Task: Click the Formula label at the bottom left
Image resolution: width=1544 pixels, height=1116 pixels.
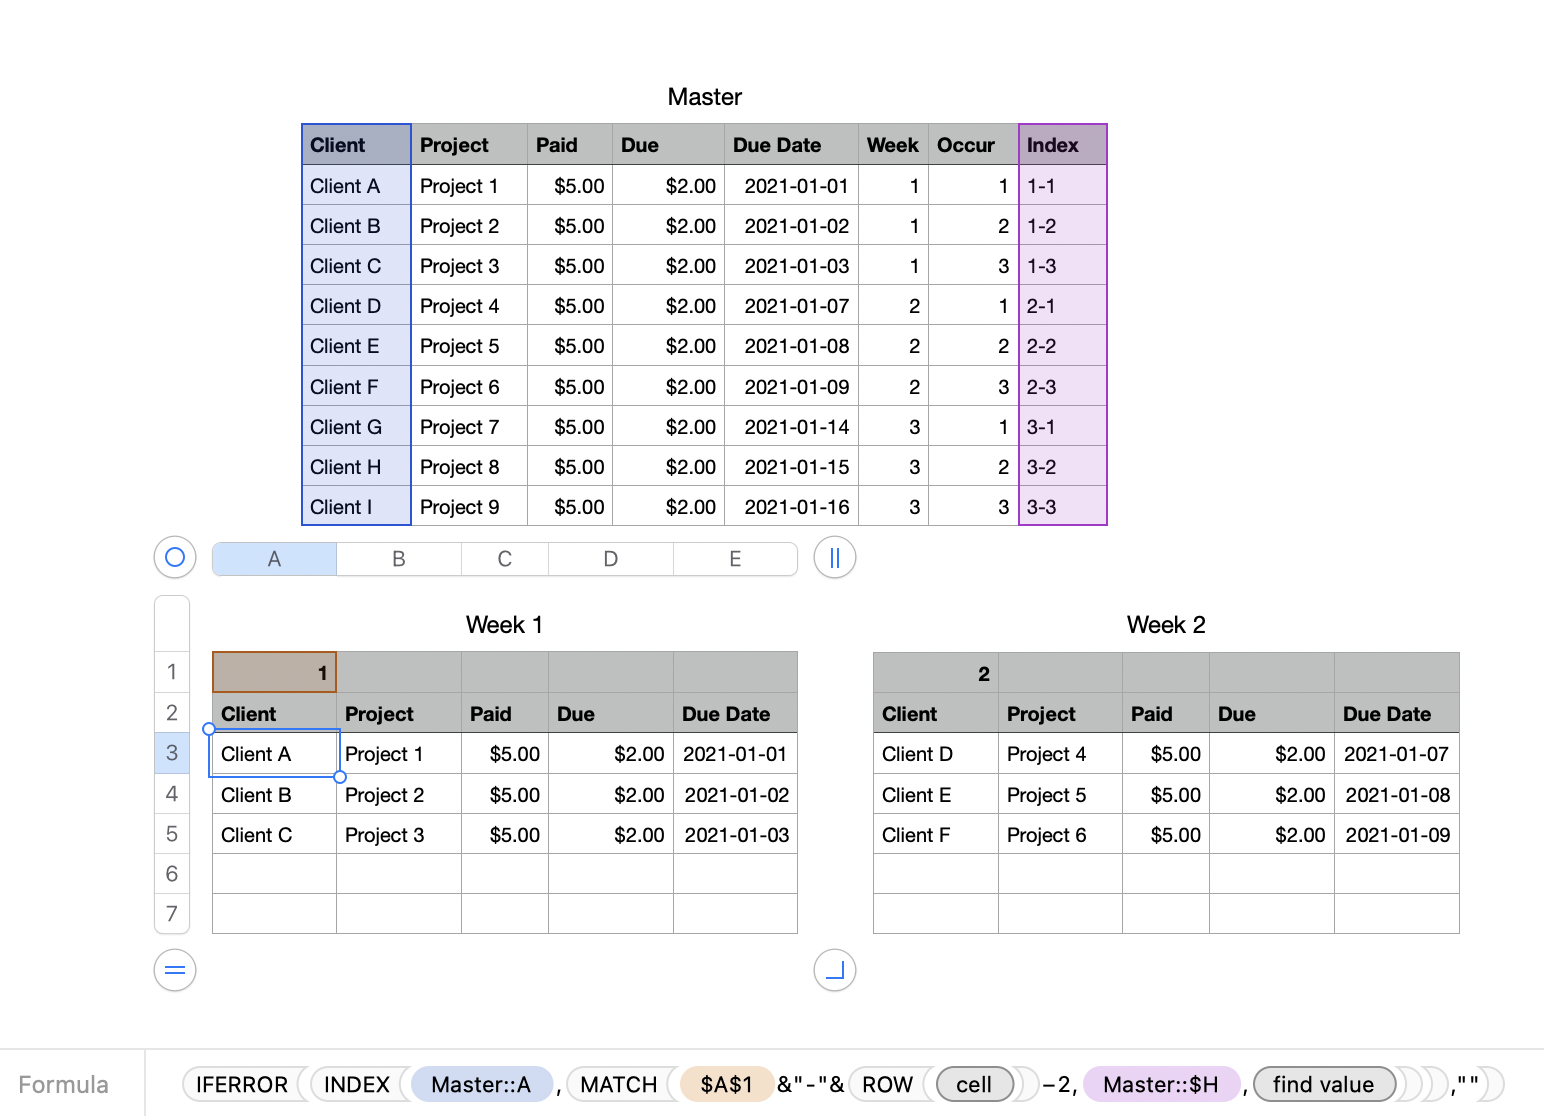Action: coord(64,1084)
